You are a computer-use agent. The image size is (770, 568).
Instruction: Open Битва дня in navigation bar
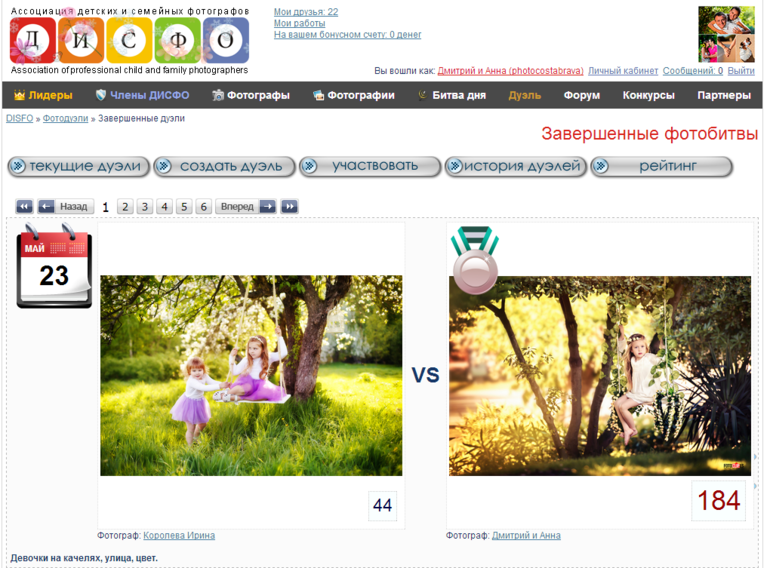coord(451,96)
